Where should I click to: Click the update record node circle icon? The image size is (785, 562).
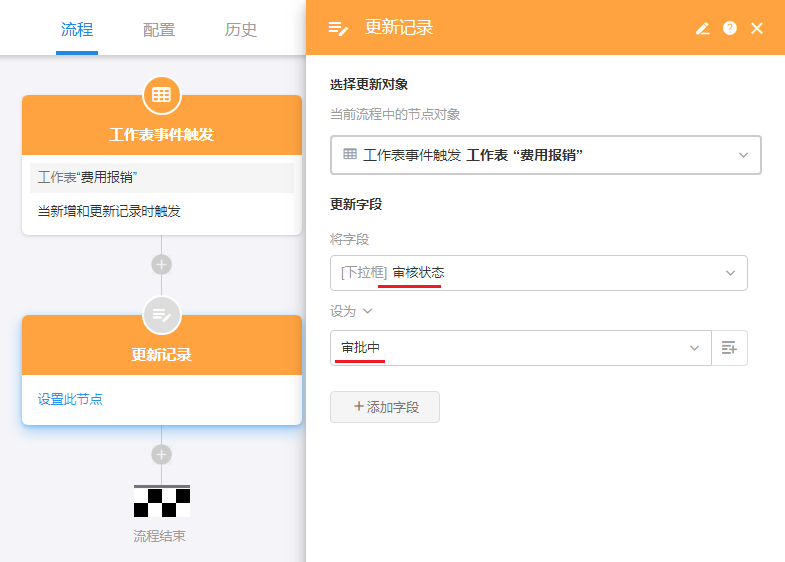tap(161, 315)
